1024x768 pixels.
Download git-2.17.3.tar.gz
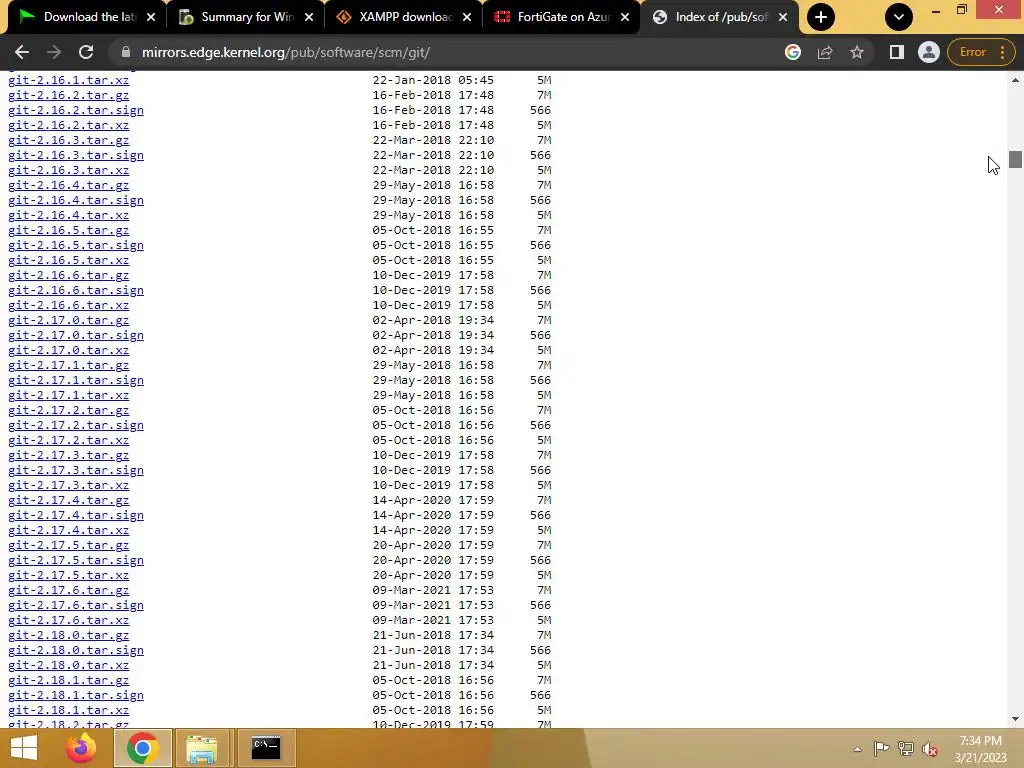(69, 455)
